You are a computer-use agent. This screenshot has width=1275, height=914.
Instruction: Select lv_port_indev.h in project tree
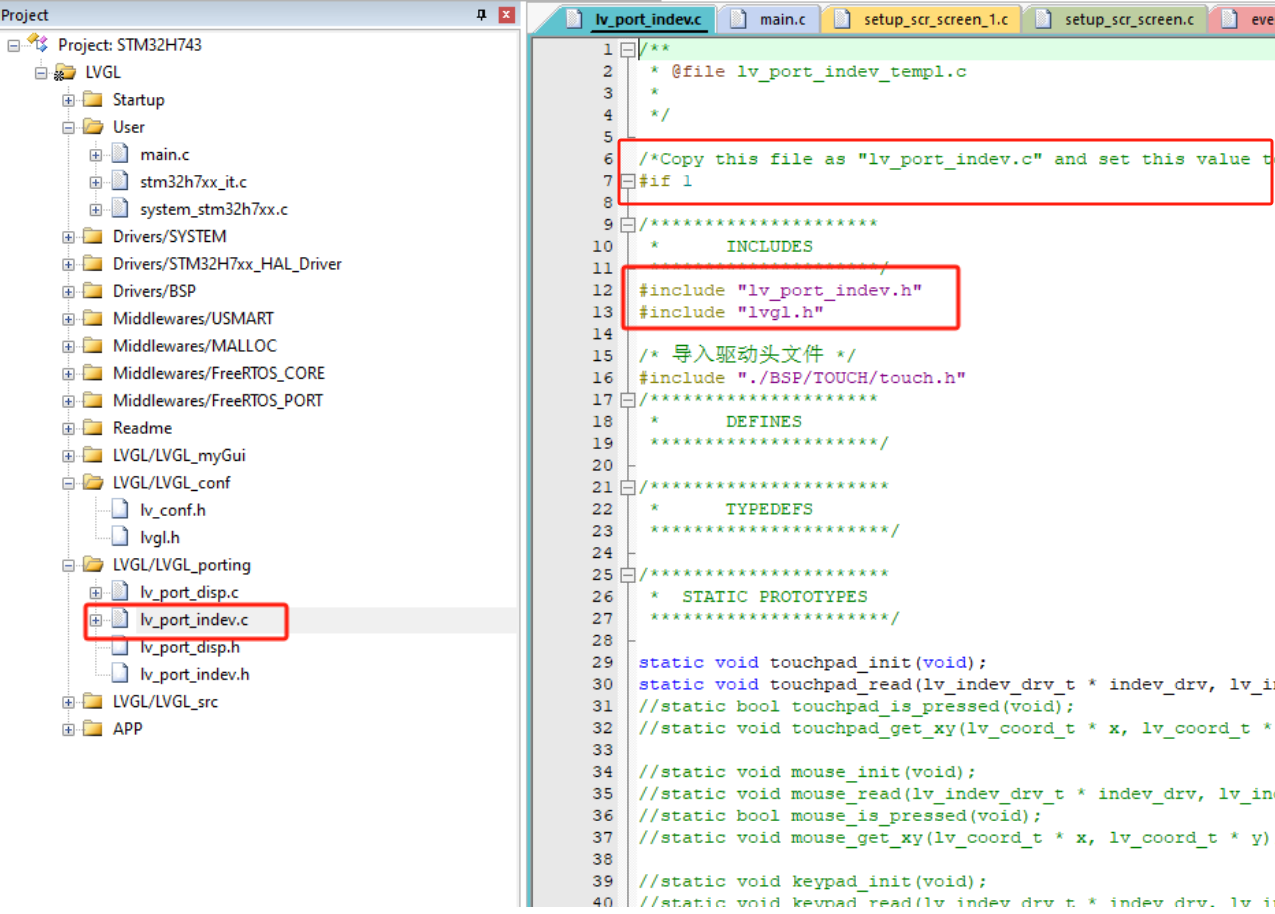point(194,674)
